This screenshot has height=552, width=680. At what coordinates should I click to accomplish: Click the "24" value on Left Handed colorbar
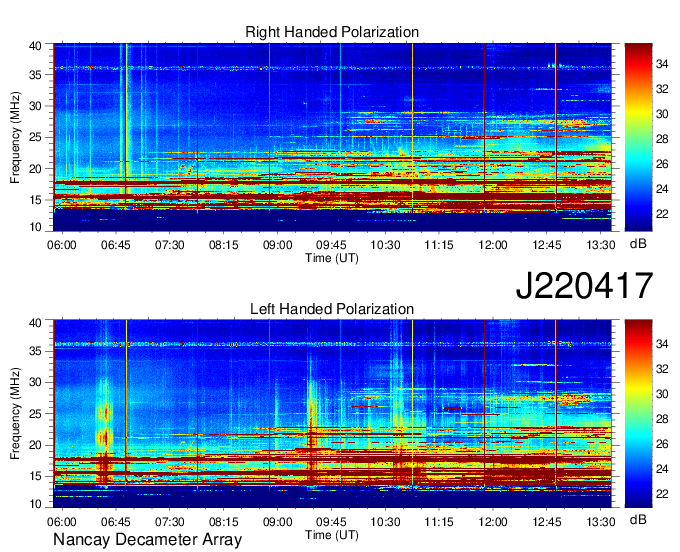662,469
